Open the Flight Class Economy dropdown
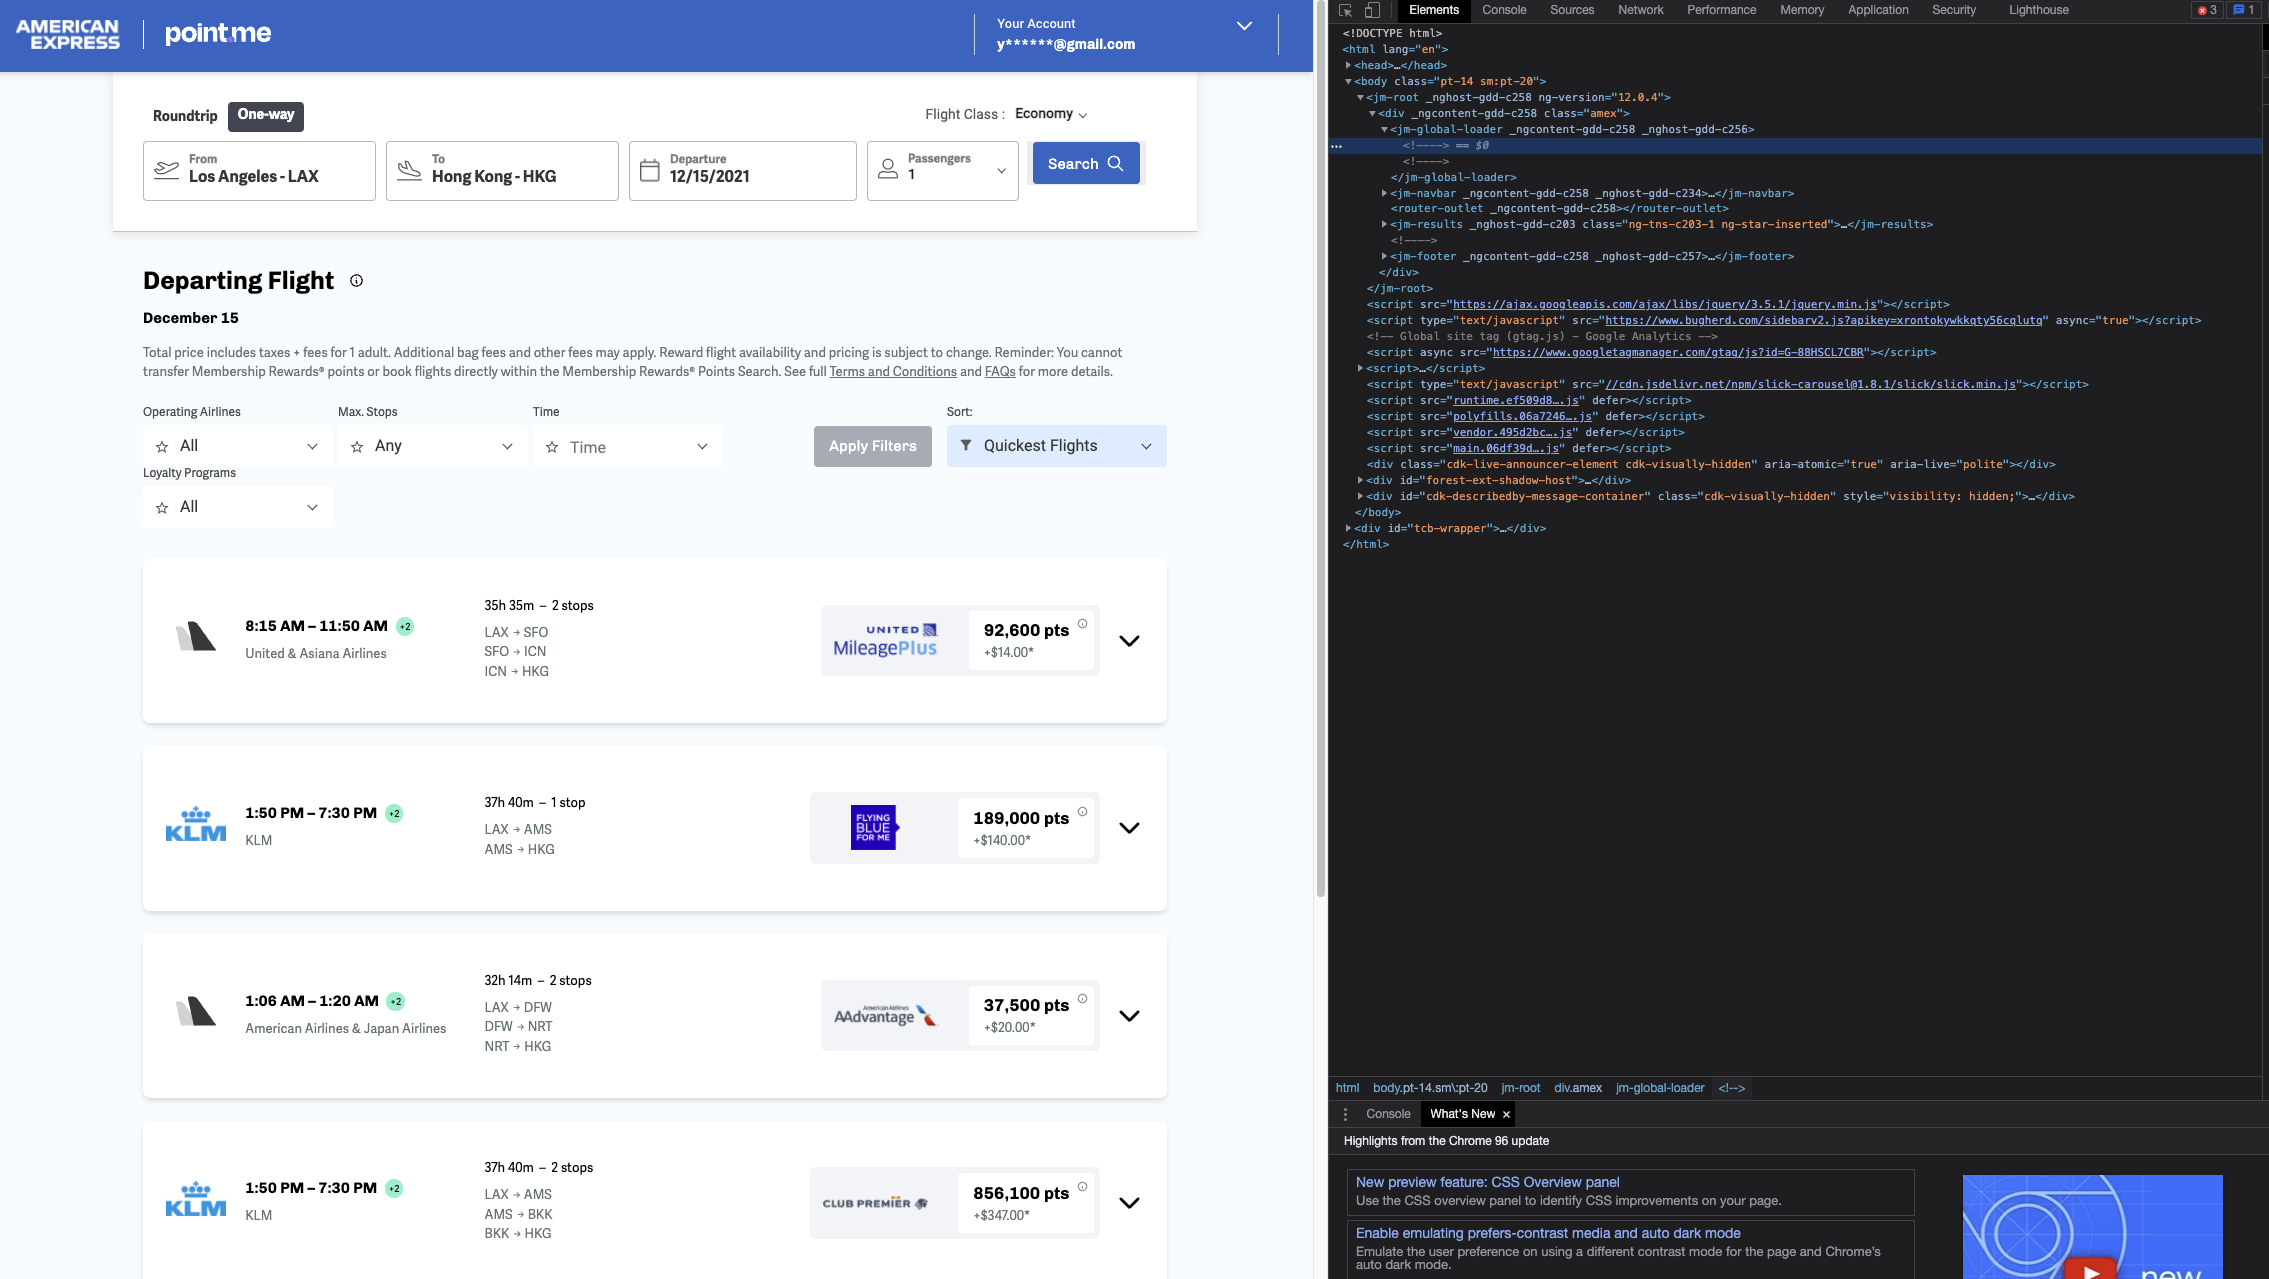Screen dimensions: 2269x1279 coord(1050,114)
